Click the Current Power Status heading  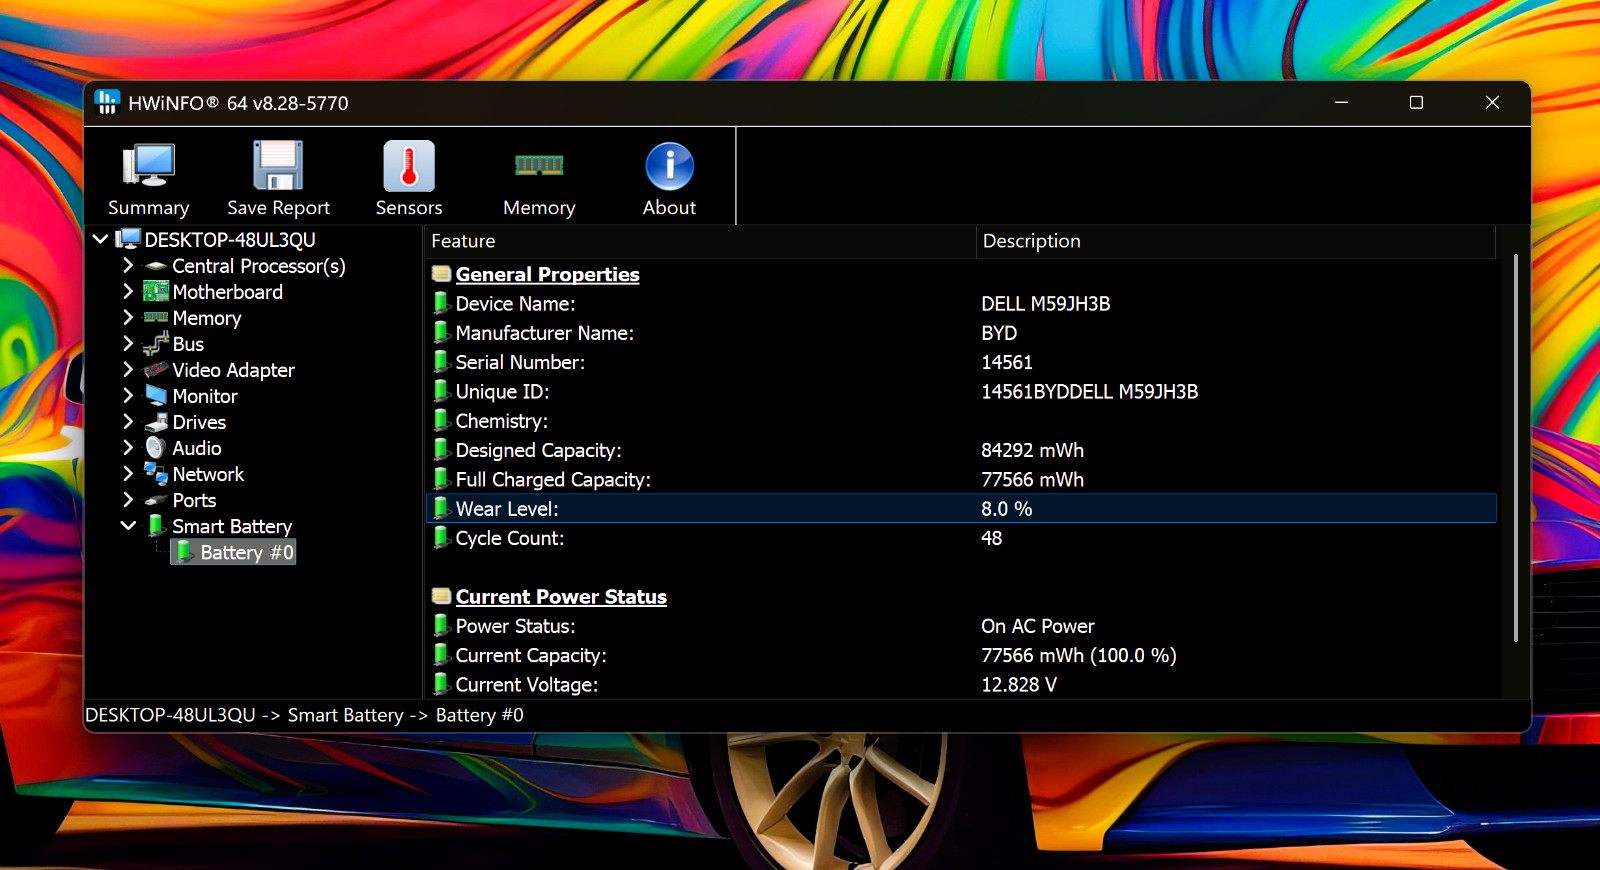tap(561, 597)
